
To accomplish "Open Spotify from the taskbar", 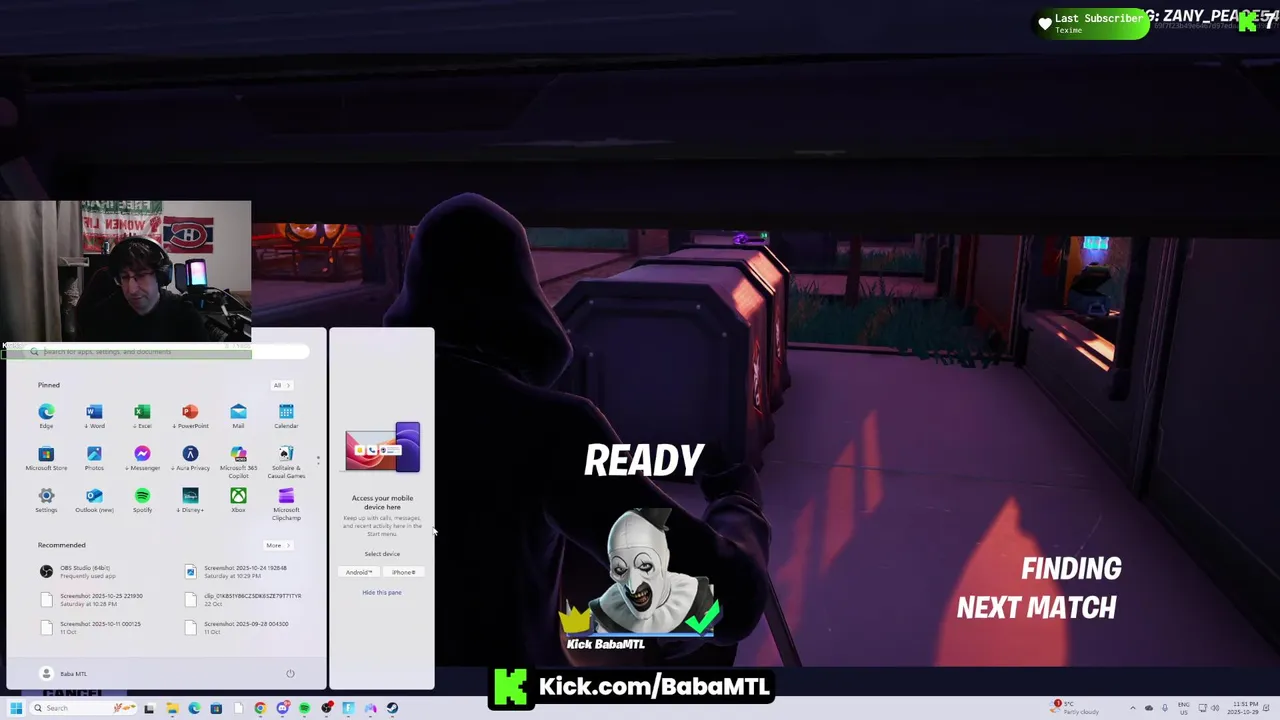I will pos(304,708).
